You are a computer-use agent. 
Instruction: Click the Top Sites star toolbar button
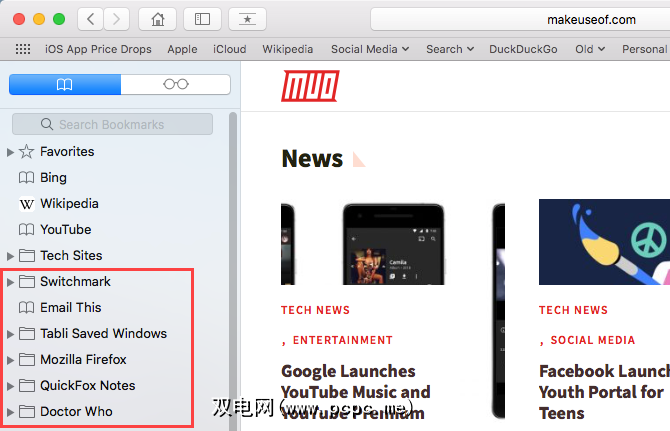pos(247,19)
